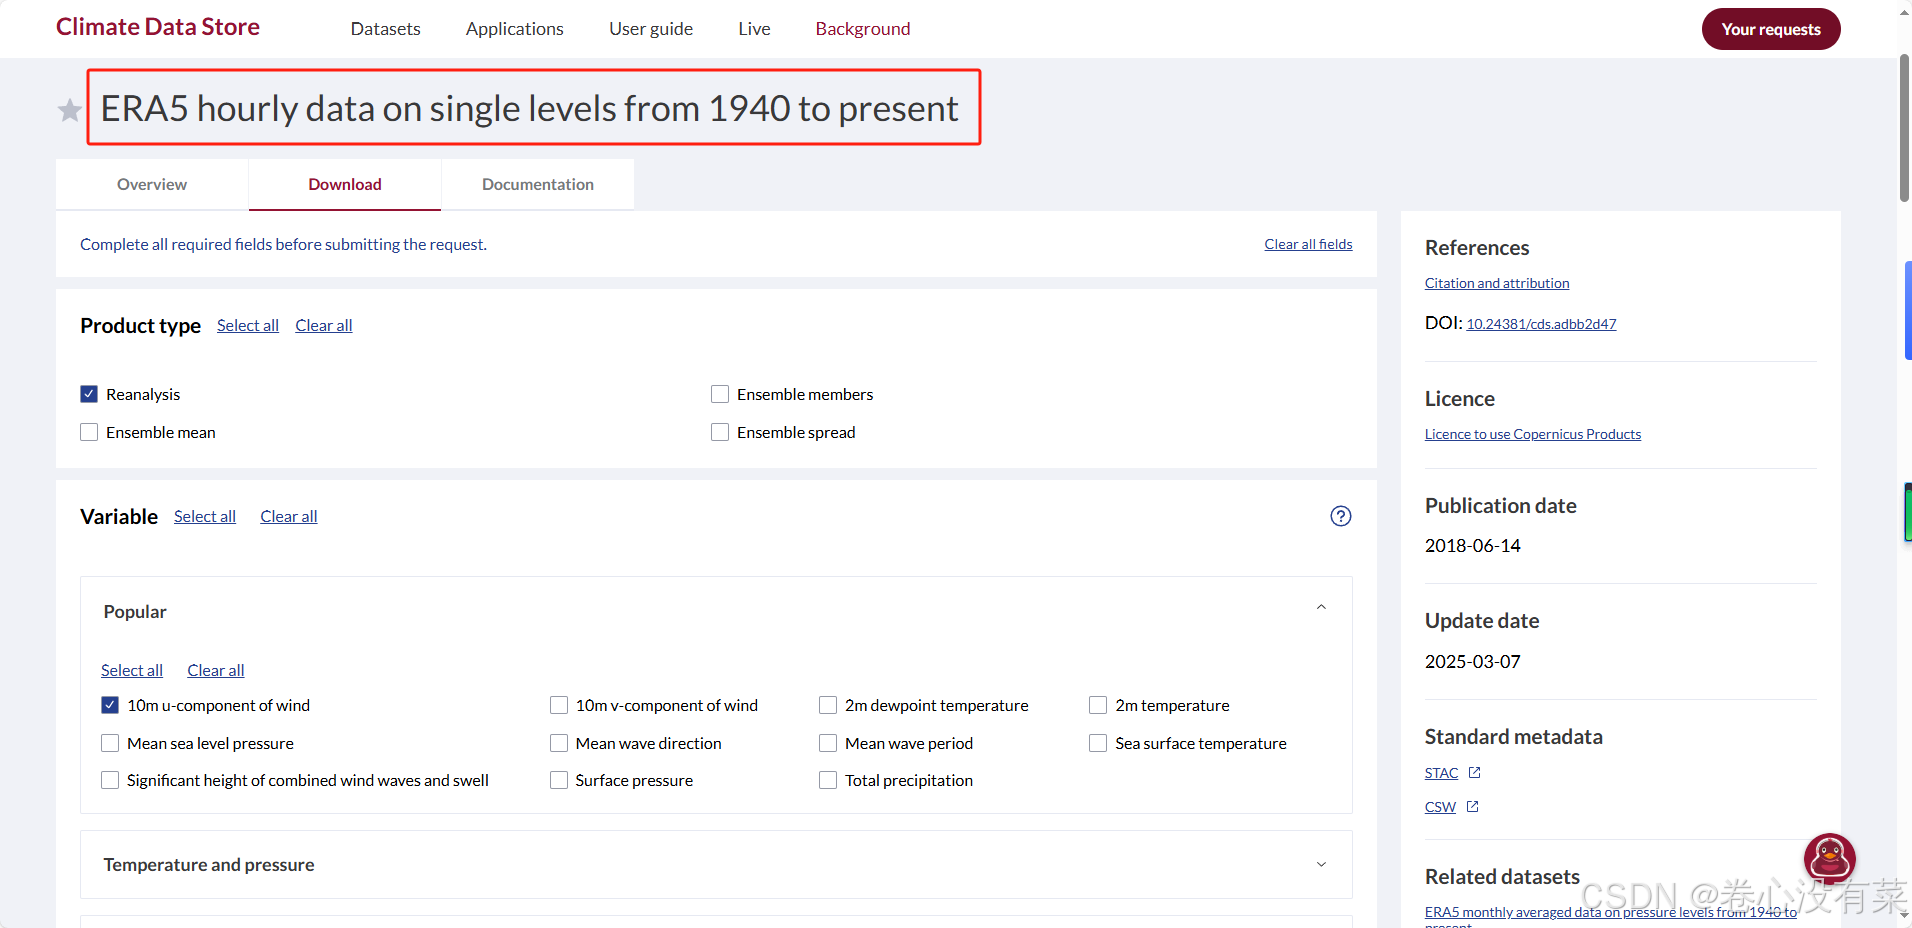Check 2m dewpoint temperature
This screenshot has height=928, width=1912.
click(828, 705)
